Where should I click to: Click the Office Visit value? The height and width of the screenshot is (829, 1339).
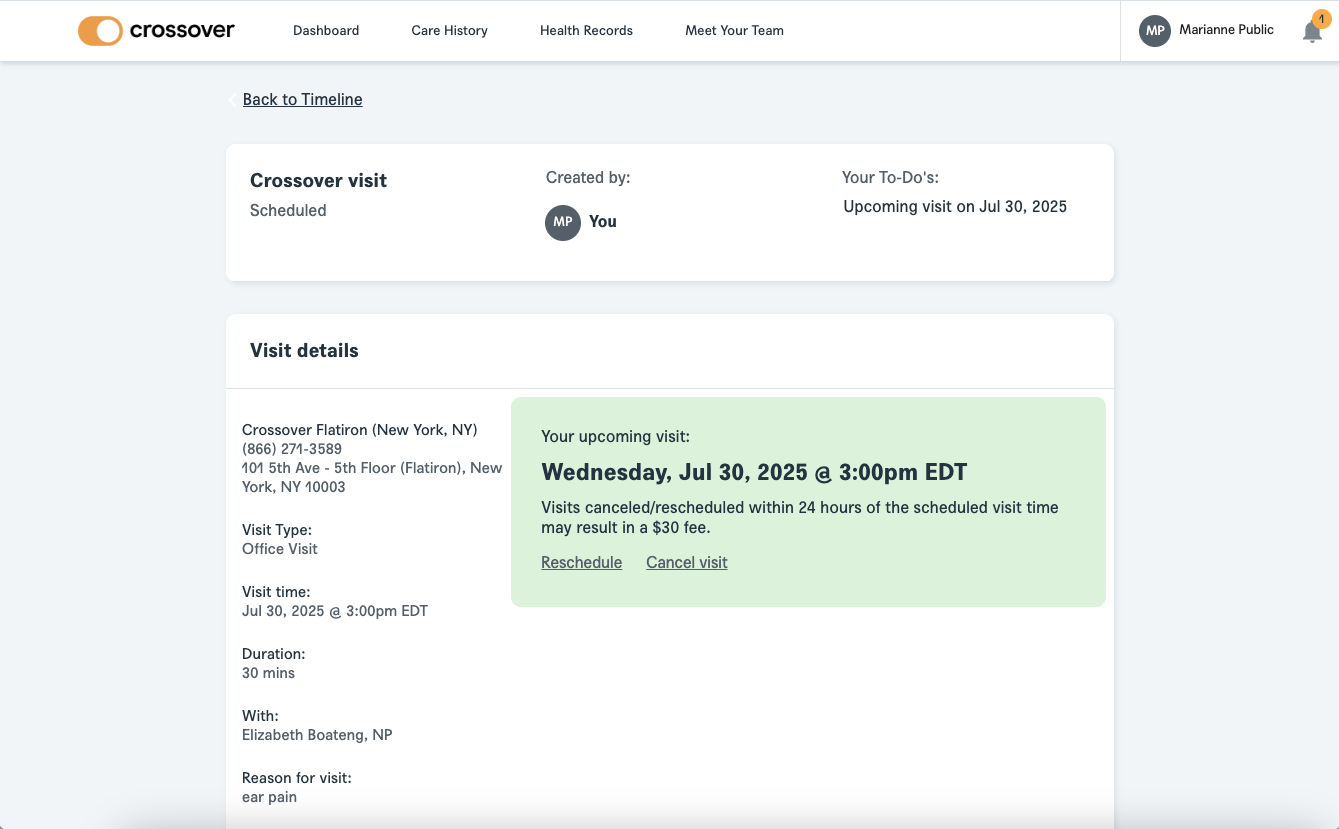tap(280, 549)
